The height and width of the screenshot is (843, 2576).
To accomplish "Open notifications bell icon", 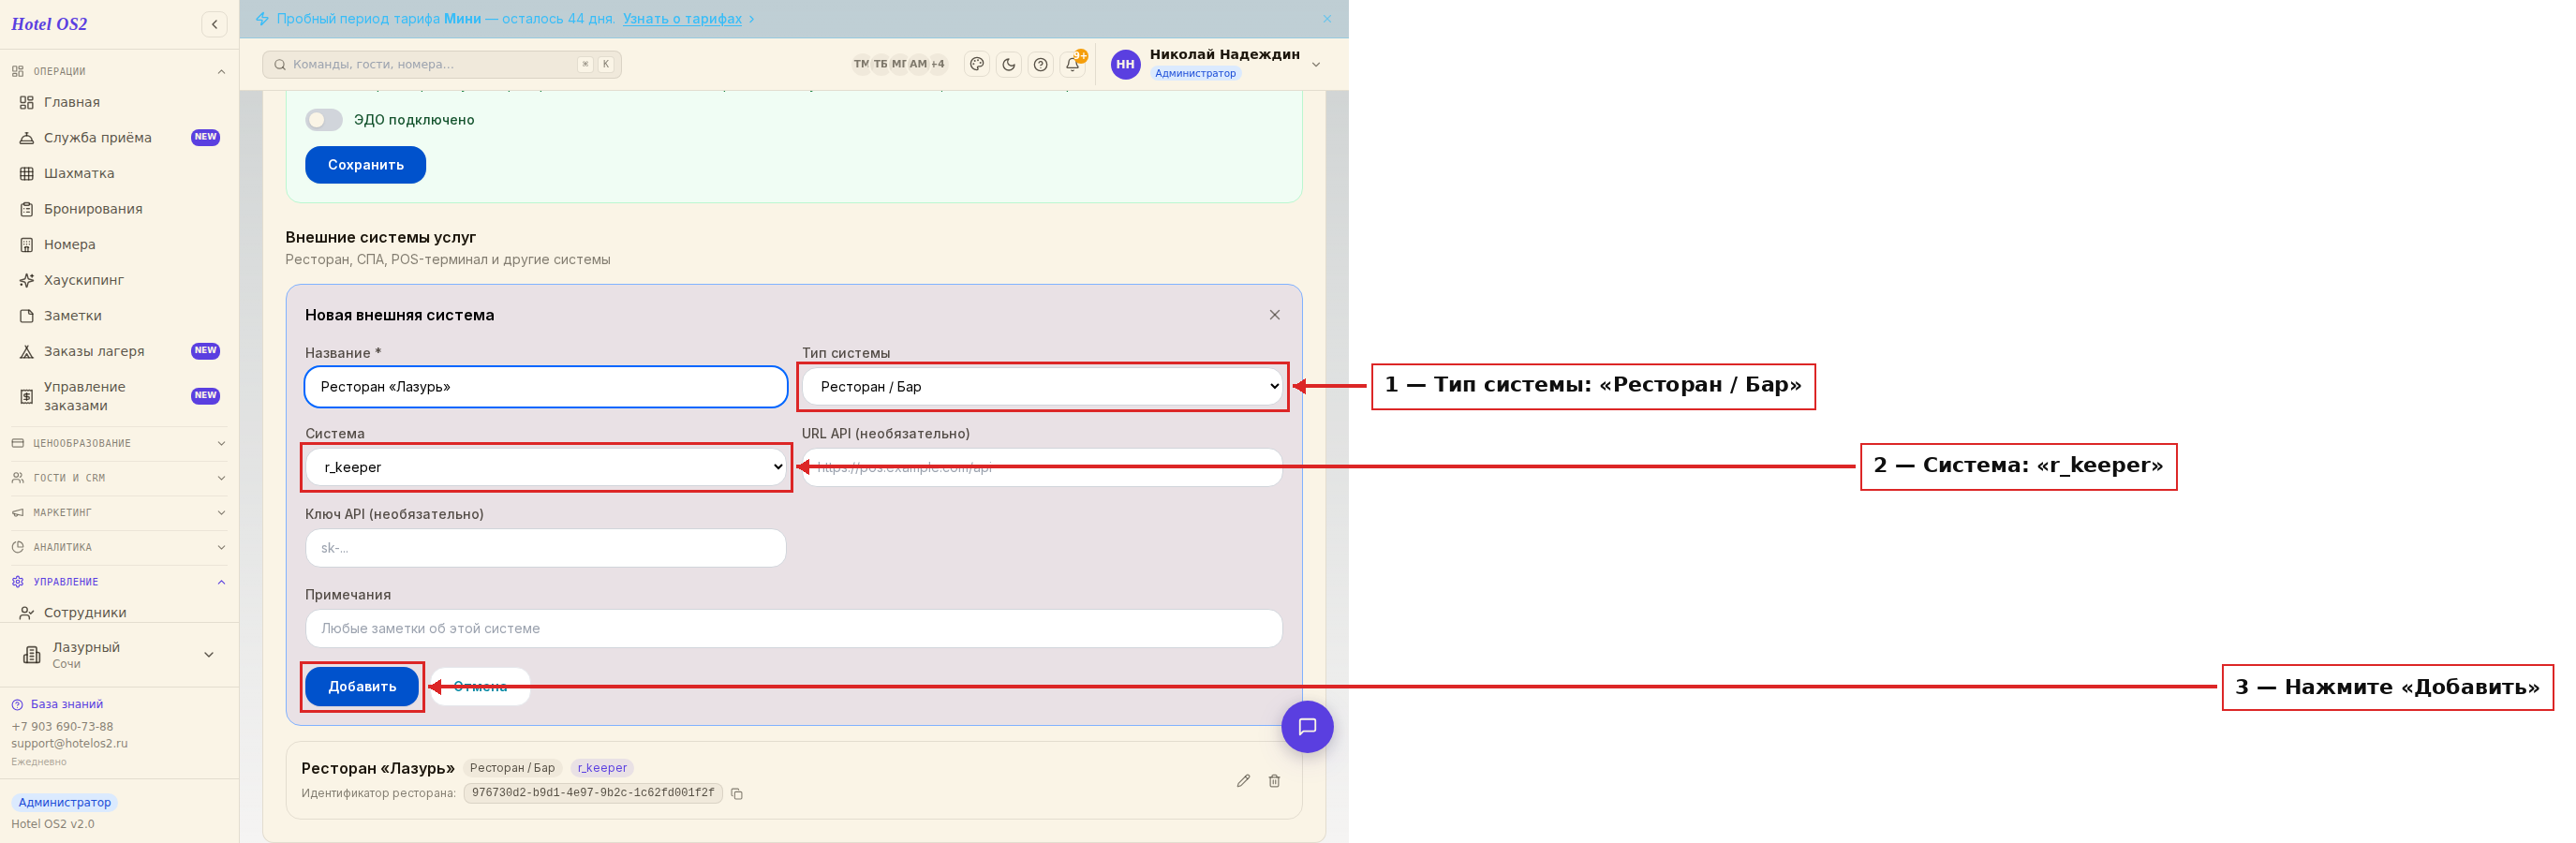I will [x=1073, y=64].
